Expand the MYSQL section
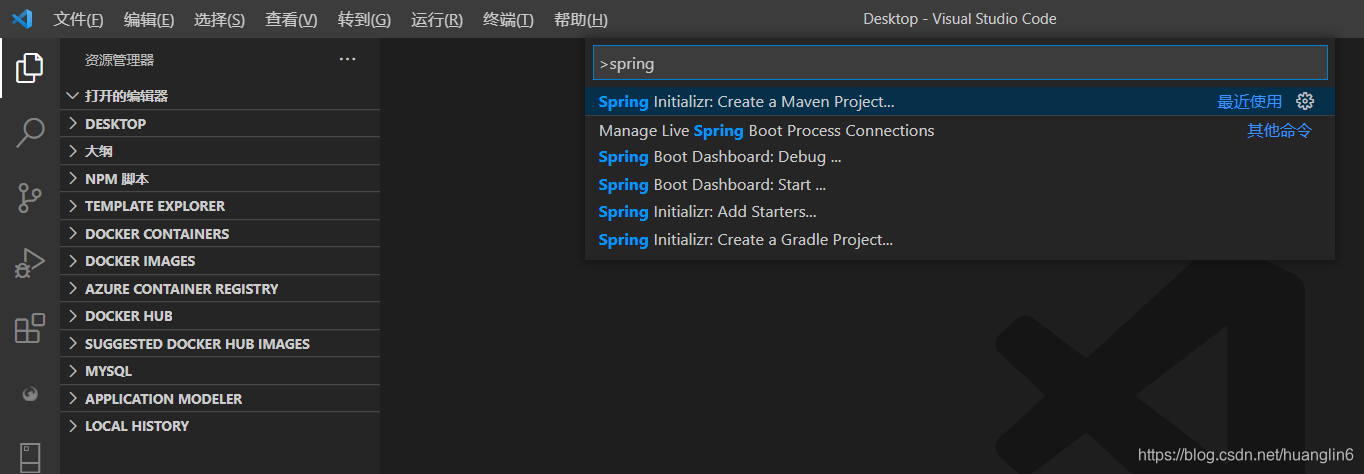This screenshot has height=474, width=1364. [x=220, y=371]
